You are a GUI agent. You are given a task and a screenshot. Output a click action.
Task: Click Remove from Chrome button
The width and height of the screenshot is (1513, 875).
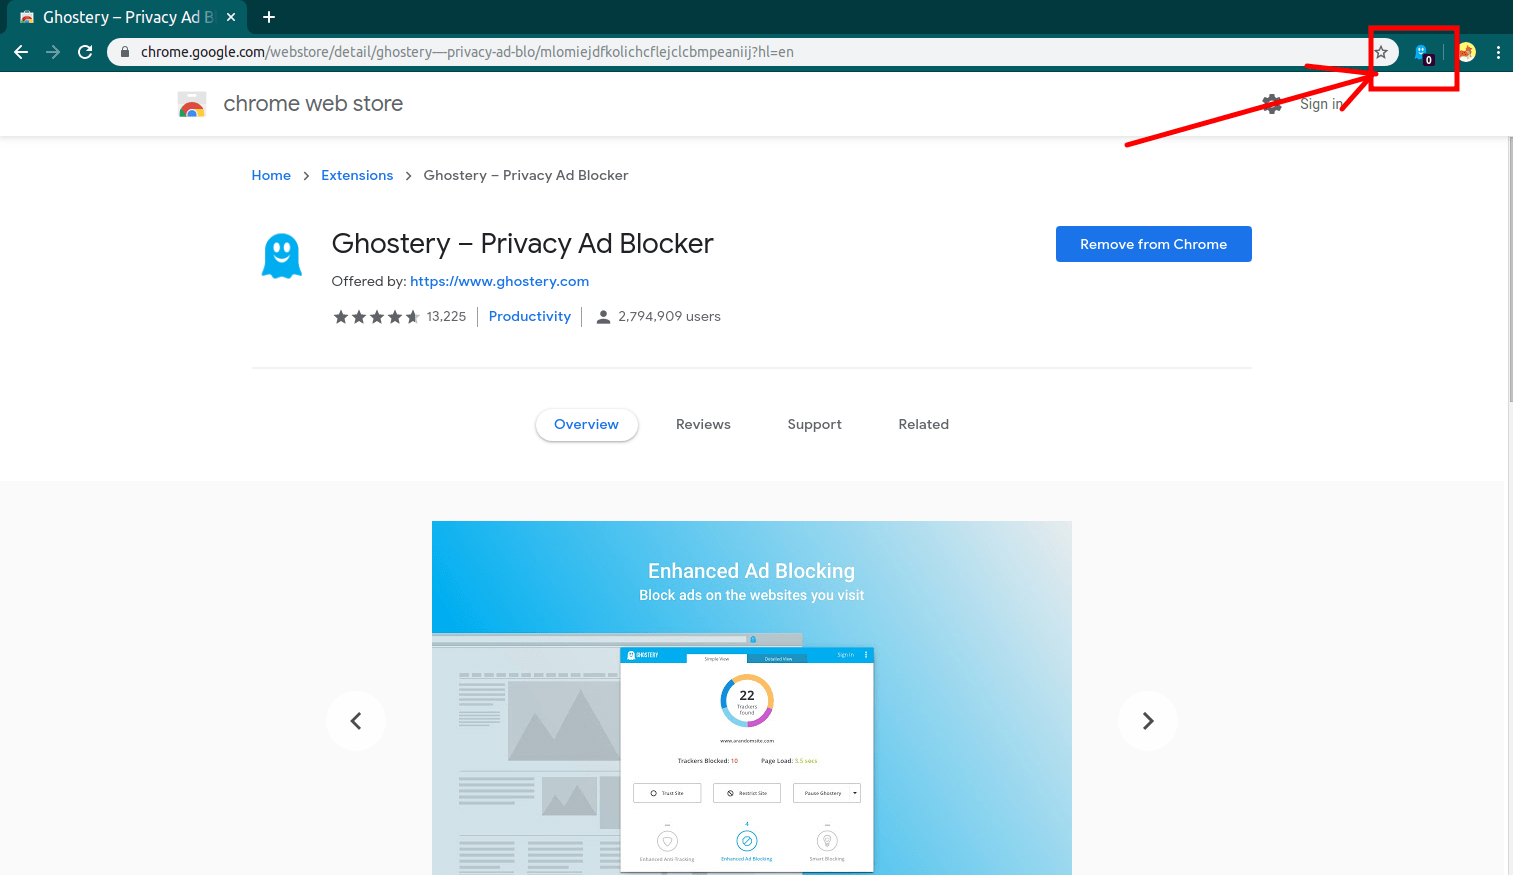pyautogui.click(x=1154, y=244)
